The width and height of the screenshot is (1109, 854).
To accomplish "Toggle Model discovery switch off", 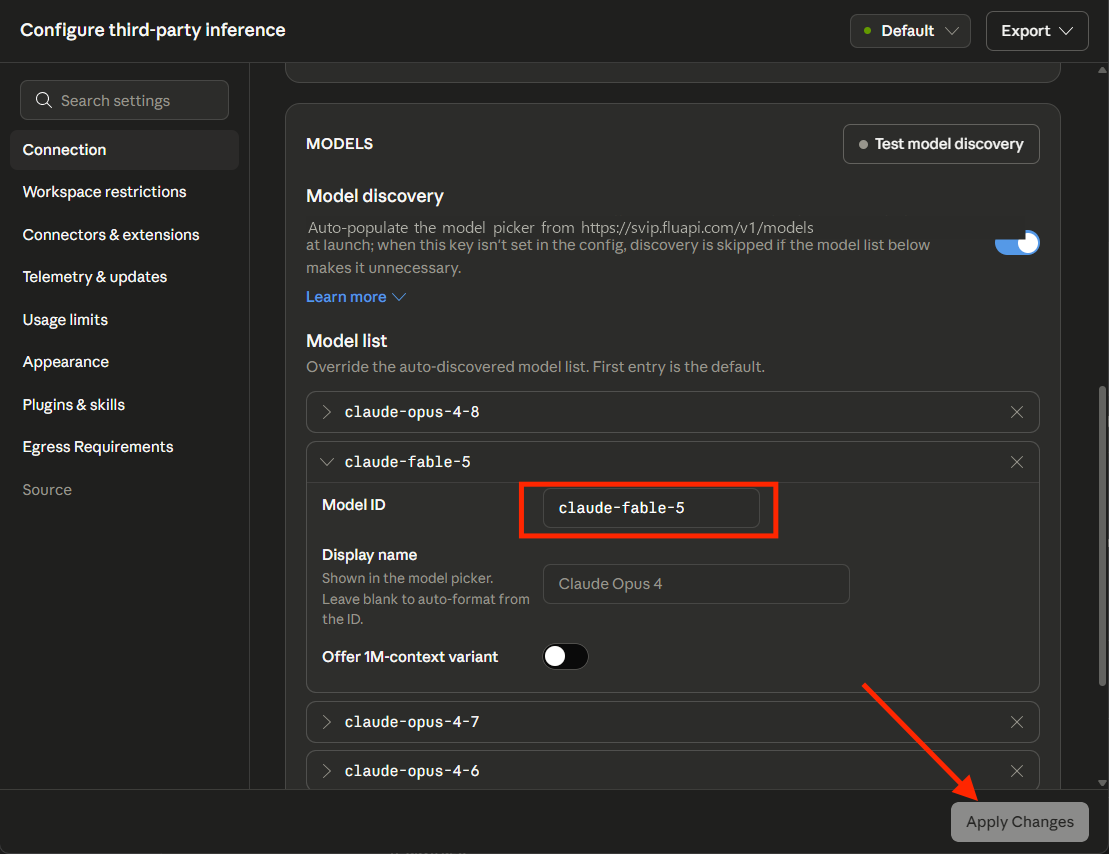I will [x=1016, y=243].
